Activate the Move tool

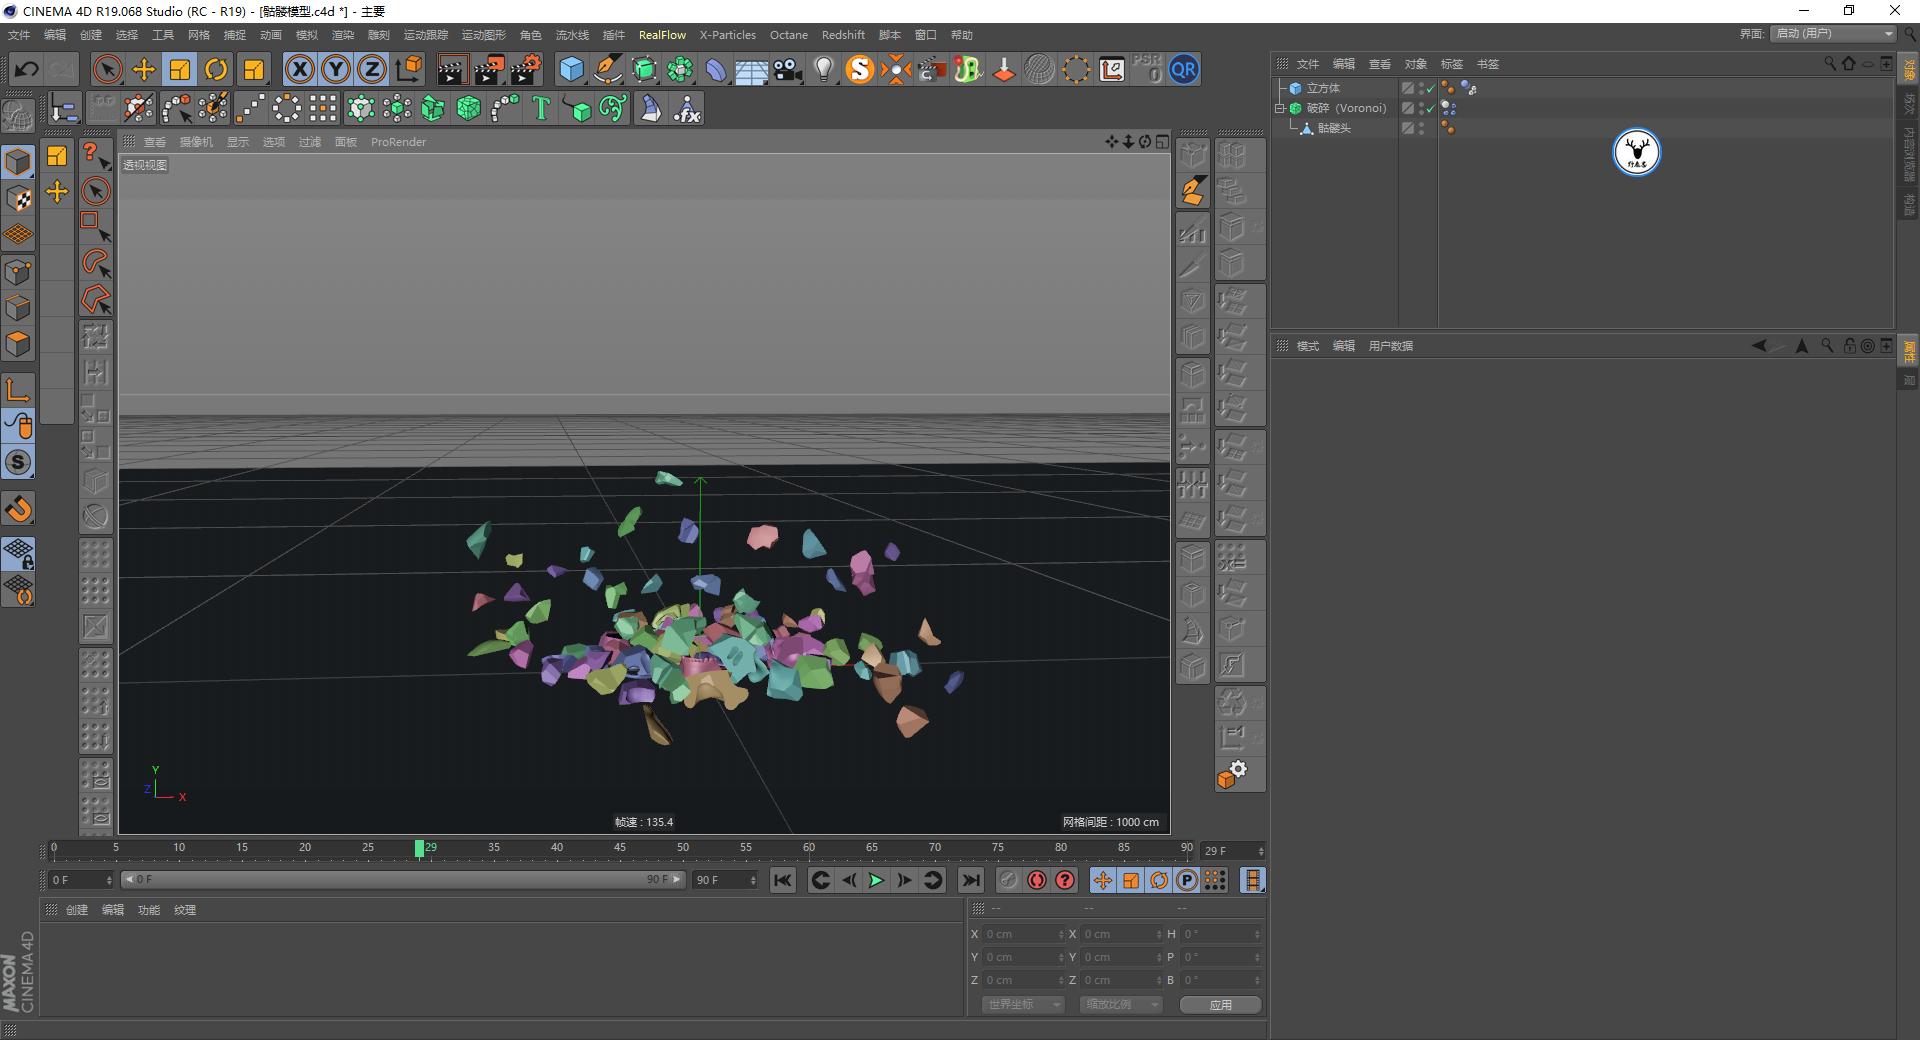coord(143,69)
